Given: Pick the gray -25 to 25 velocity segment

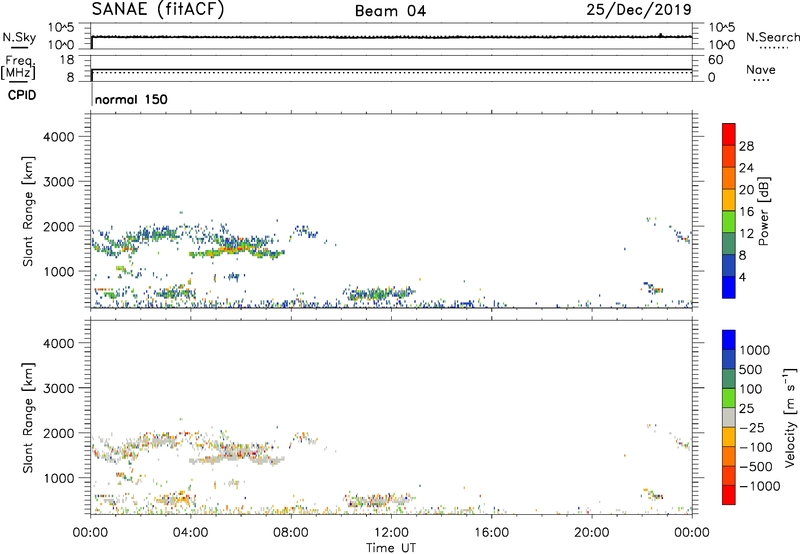Looking at the screenshot, I should point(729,417).
